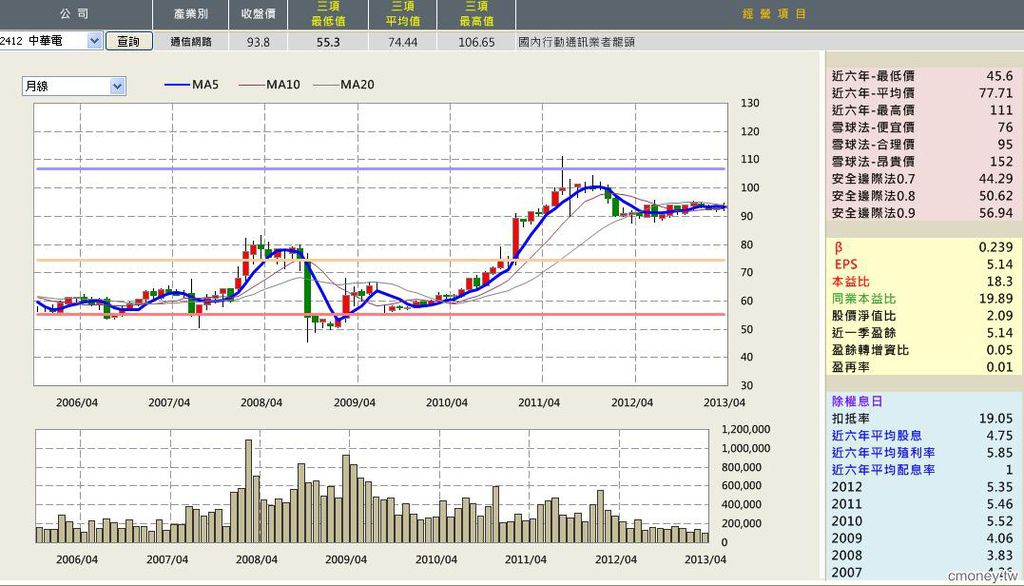Screen dimensions: 1024x586
Task: Expand the 月線 chart period dropdown
Action: (x=74, y=86)
